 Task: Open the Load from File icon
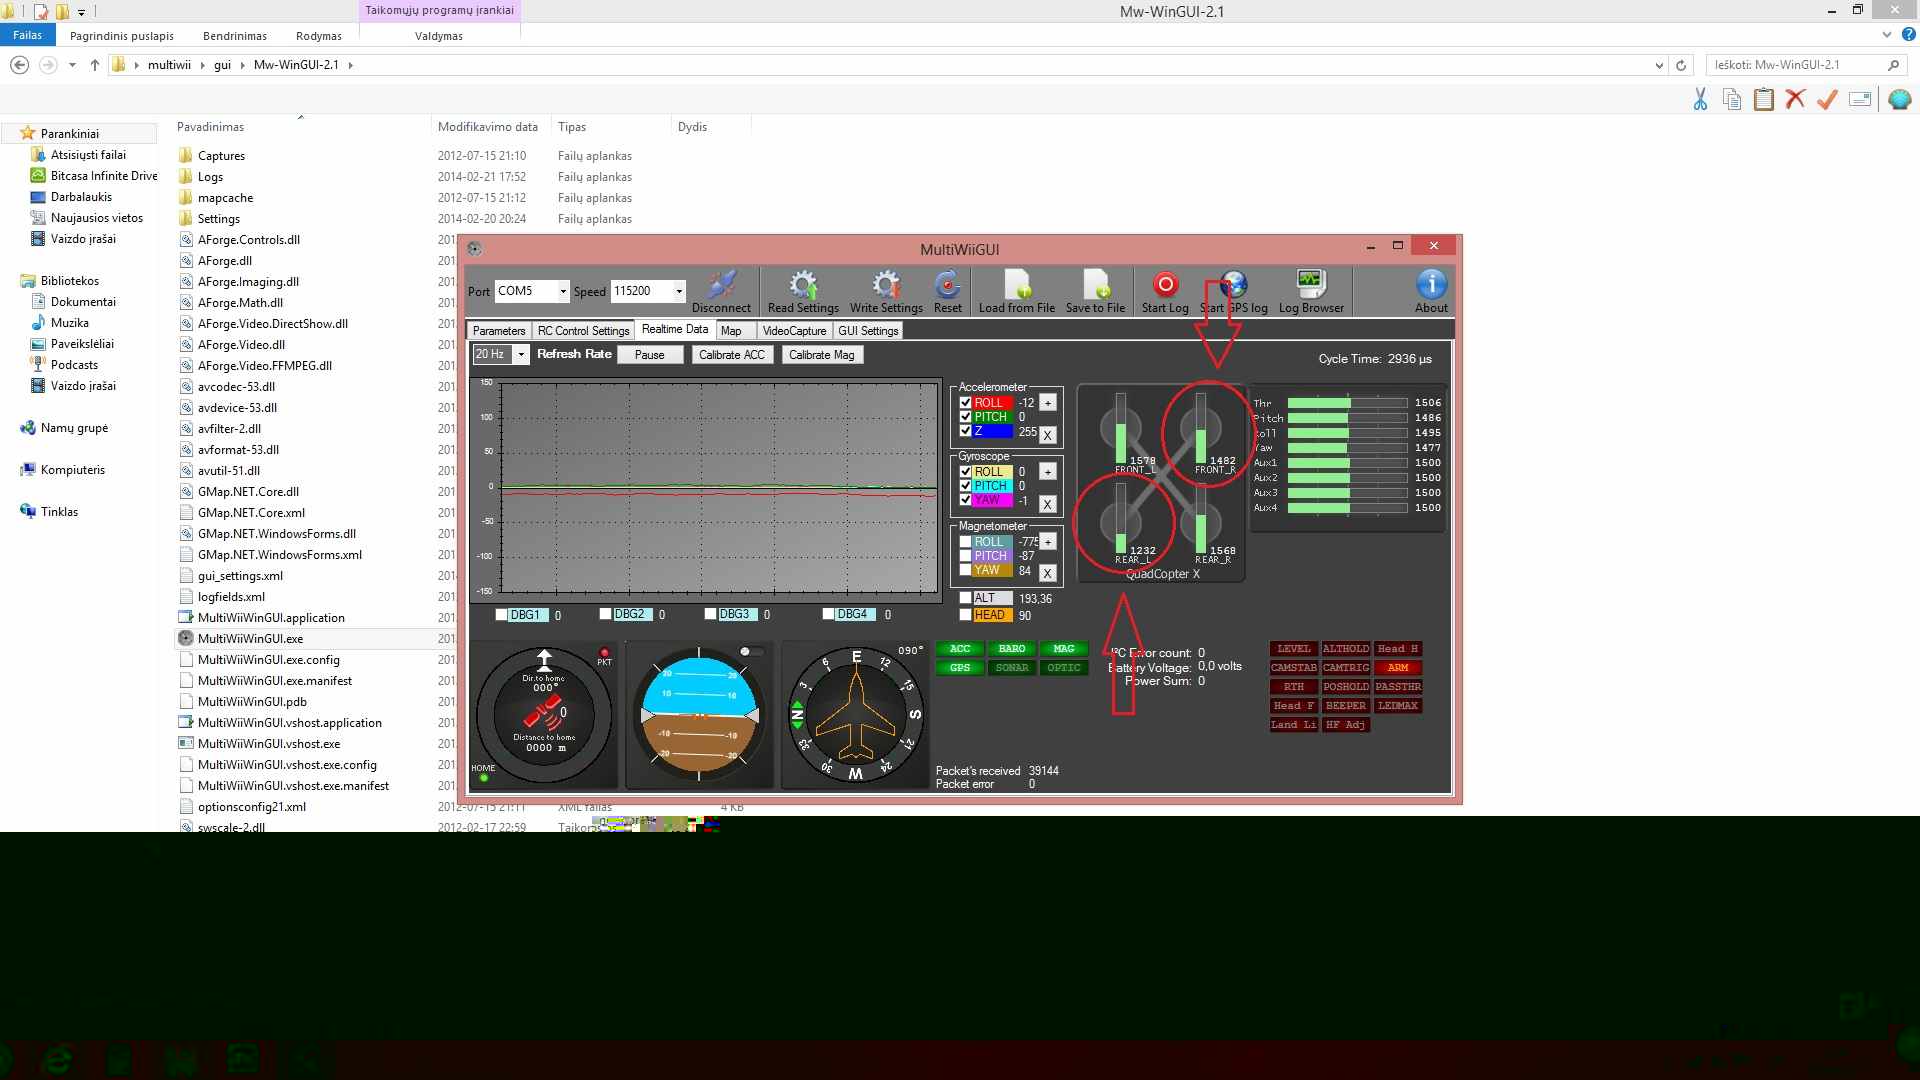pyautogui.click(x=1017, y=285)
